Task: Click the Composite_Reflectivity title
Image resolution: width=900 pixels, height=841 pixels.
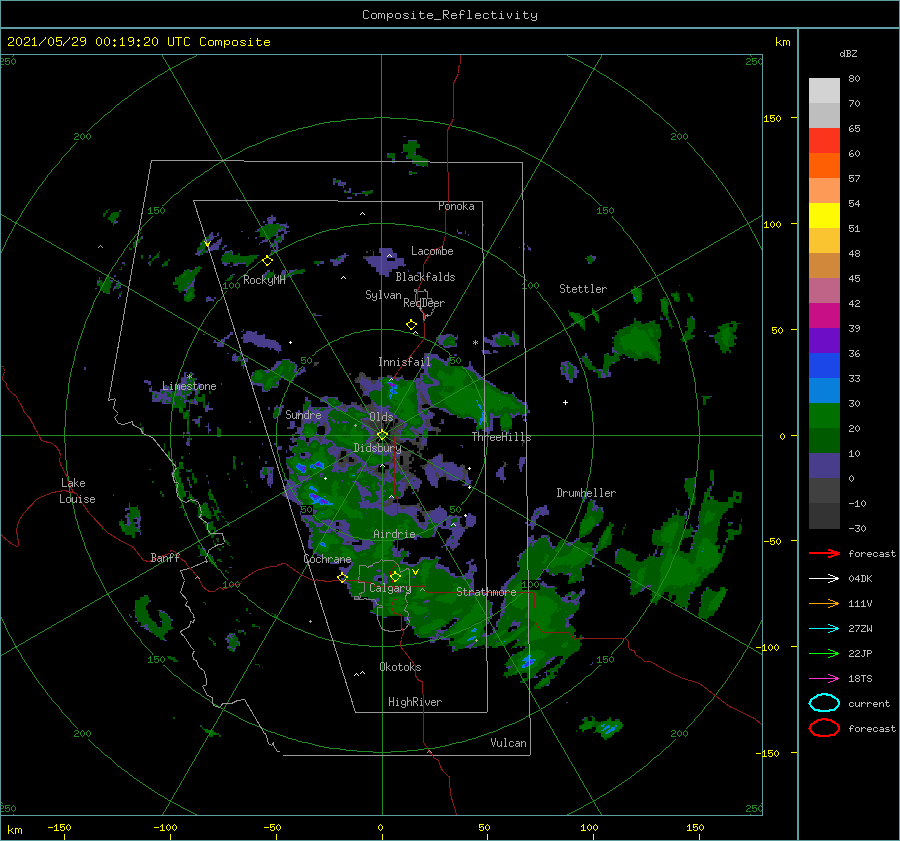Action: pyautogui.click(x=450, y=15)
